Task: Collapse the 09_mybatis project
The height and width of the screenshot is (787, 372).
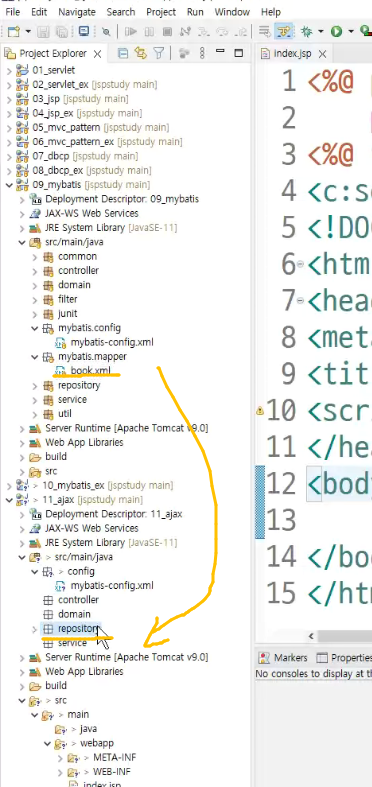Action: click(9, 185)
